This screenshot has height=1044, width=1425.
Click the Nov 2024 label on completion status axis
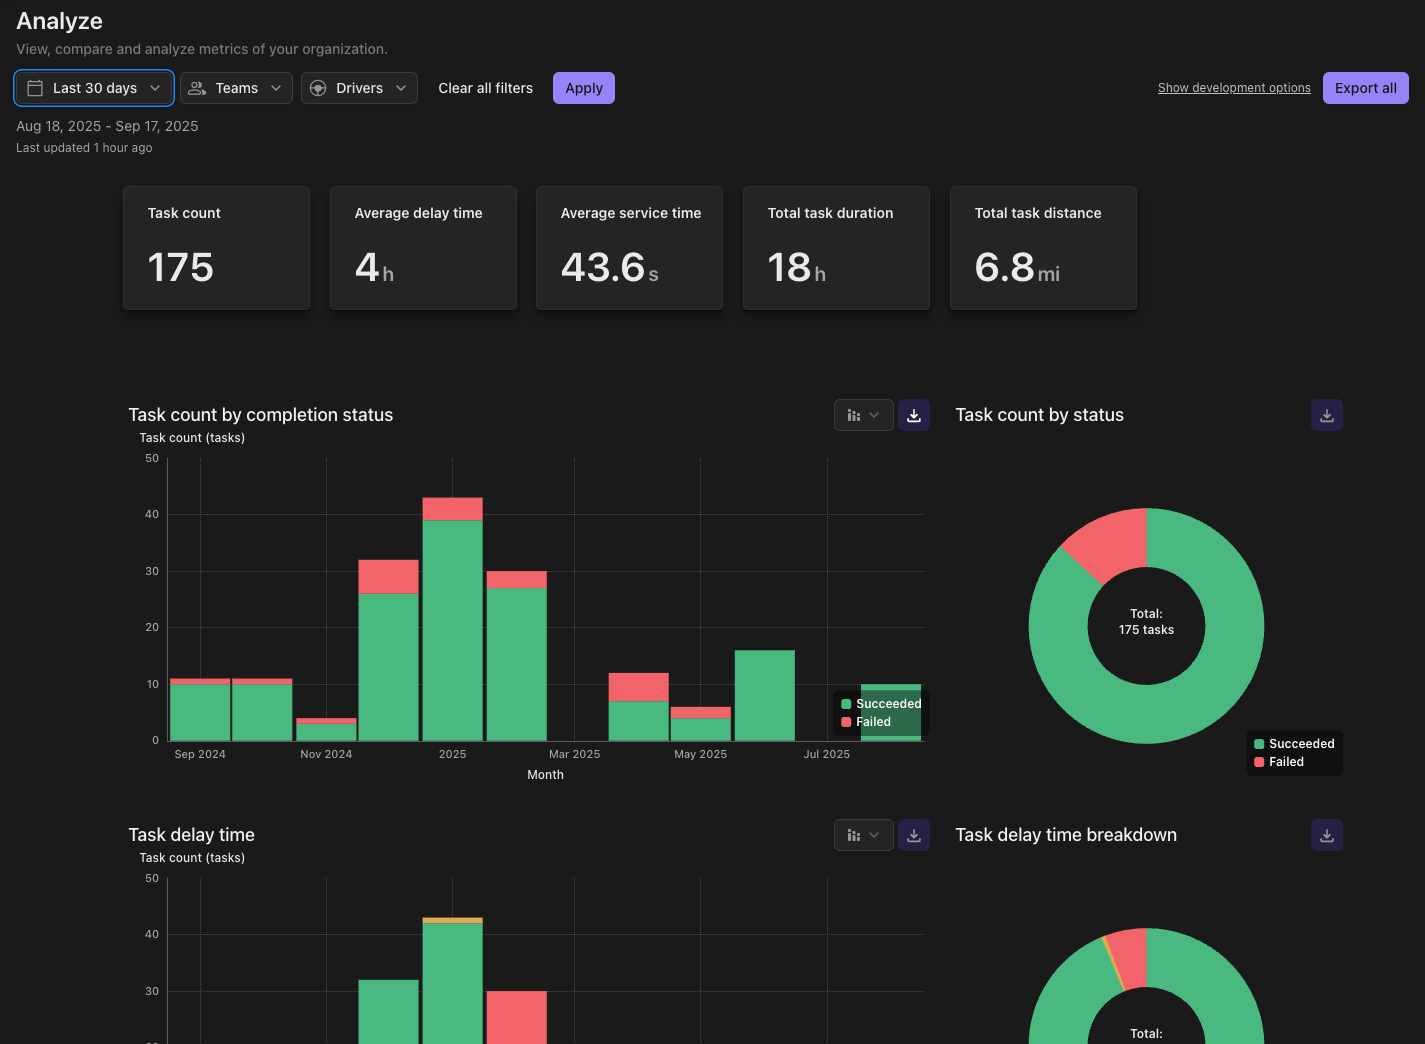[x=326, y=754]
